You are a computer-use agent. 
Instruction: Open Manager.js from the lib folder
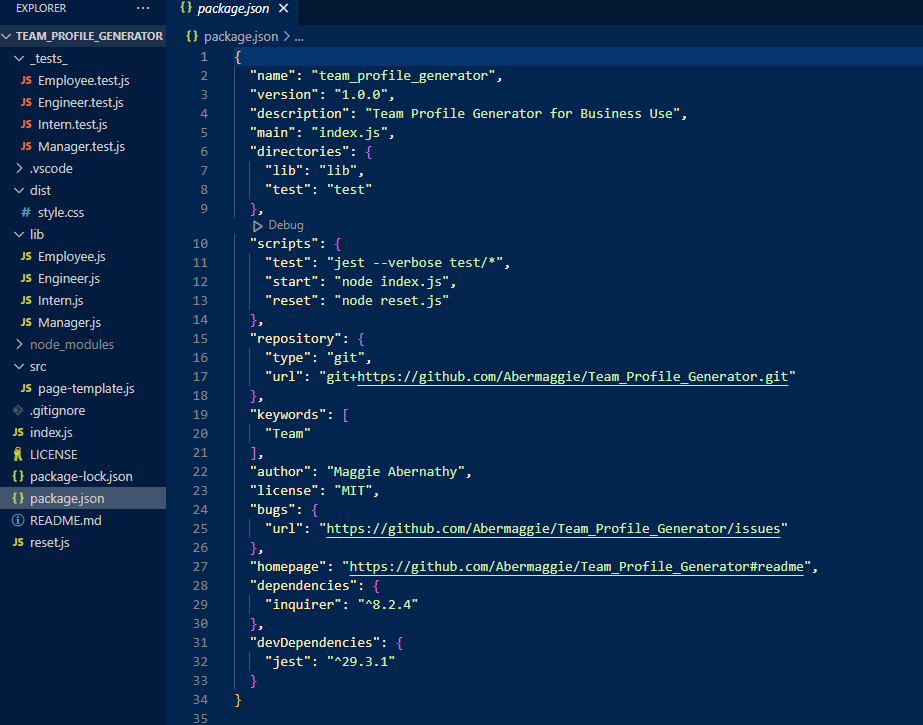[x=68, y=322]
